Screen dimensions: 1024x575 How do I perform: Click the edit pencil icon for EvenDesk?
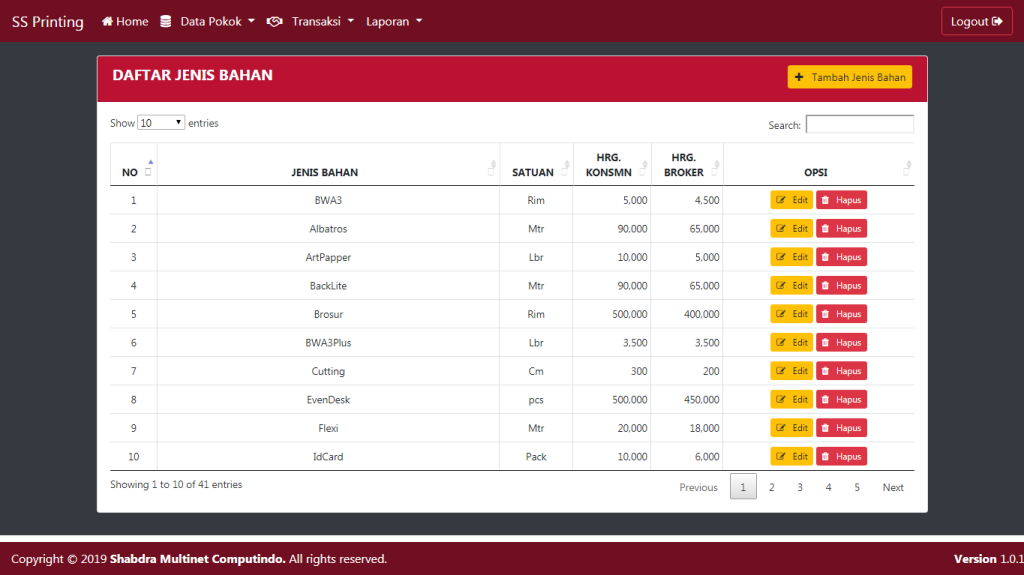(780, 399)
